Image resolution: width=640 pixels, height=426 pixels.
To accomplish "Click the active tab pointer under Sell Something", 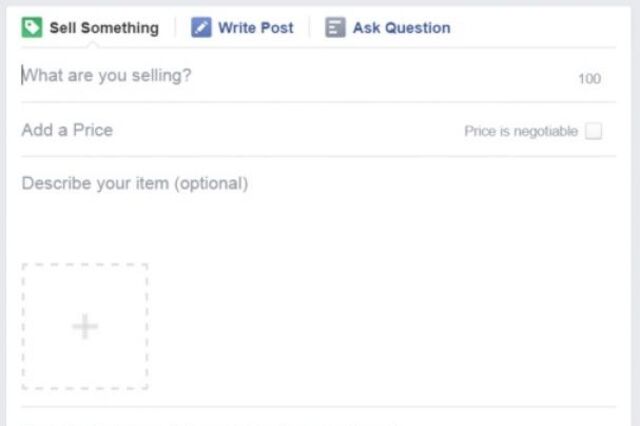I will tap(93, 44).
